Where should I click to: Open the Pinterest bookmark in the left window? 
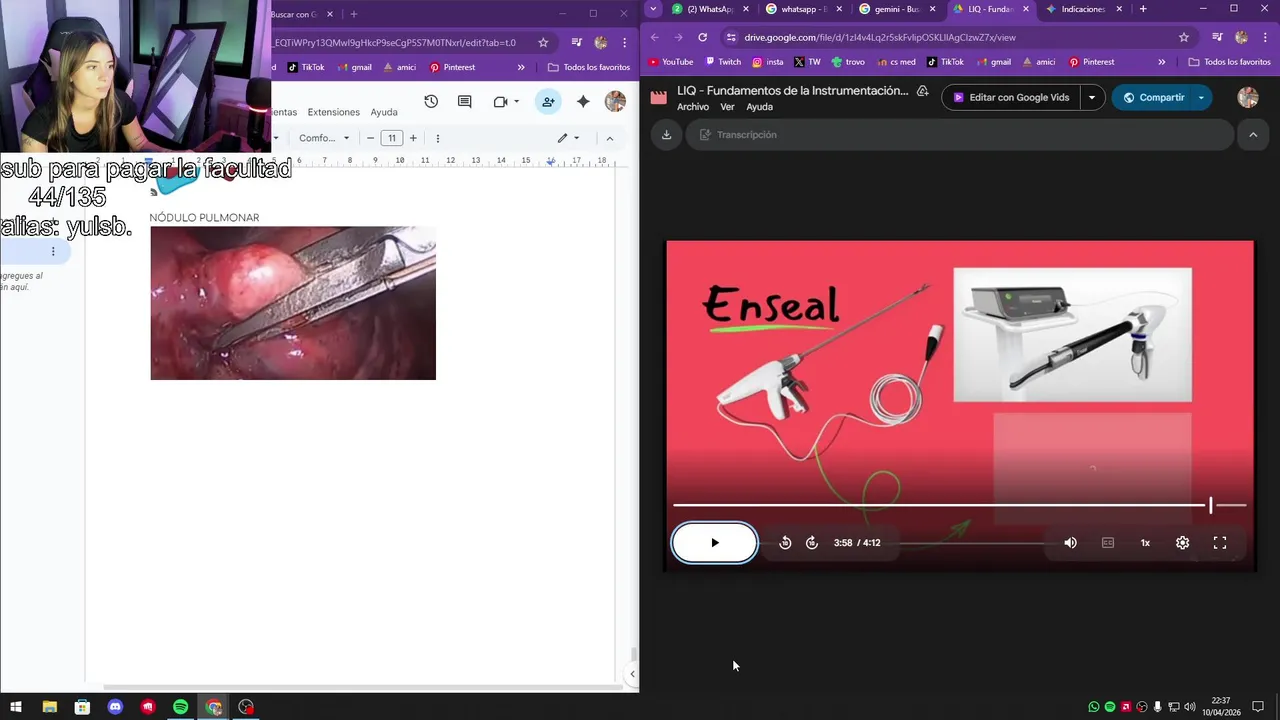click(452, 67)
